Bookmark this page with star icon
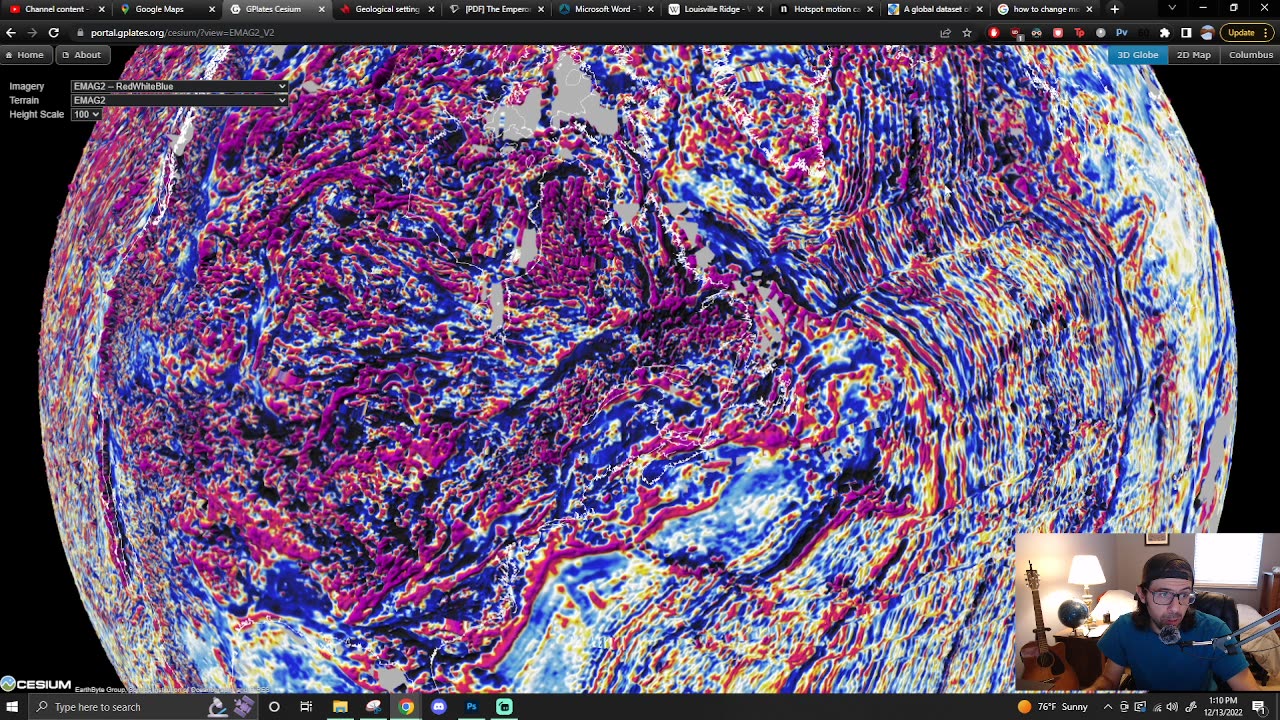Screen dimensions: 1280x720 click(x=966, y=32)
